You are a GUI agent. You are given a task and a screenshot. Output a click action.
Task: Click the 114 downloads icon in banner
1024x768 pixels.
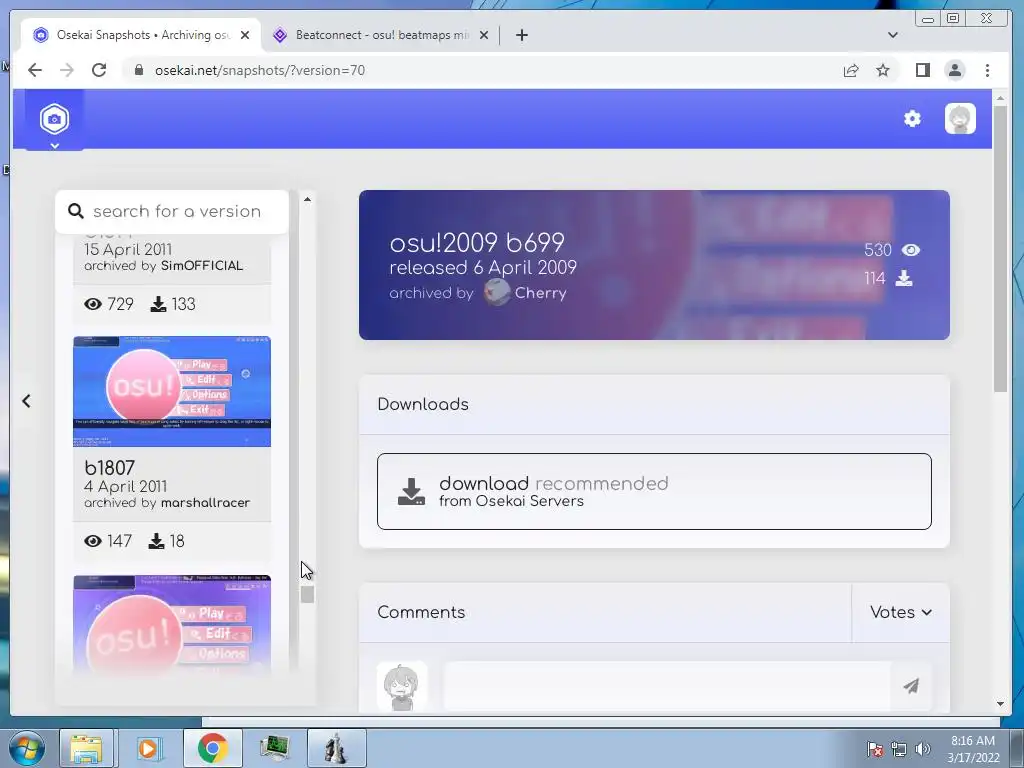pyautogui.click(x=904, y=279)
